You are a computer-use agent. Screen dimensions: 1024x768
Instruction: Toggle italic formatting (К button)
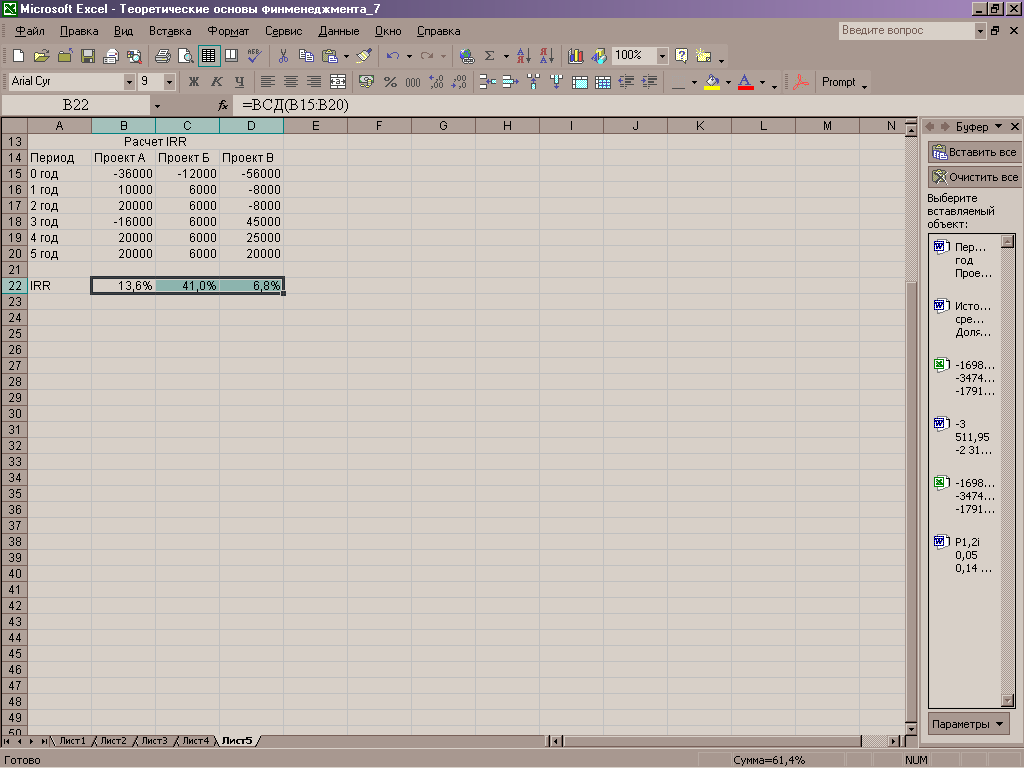pos(216,82)
